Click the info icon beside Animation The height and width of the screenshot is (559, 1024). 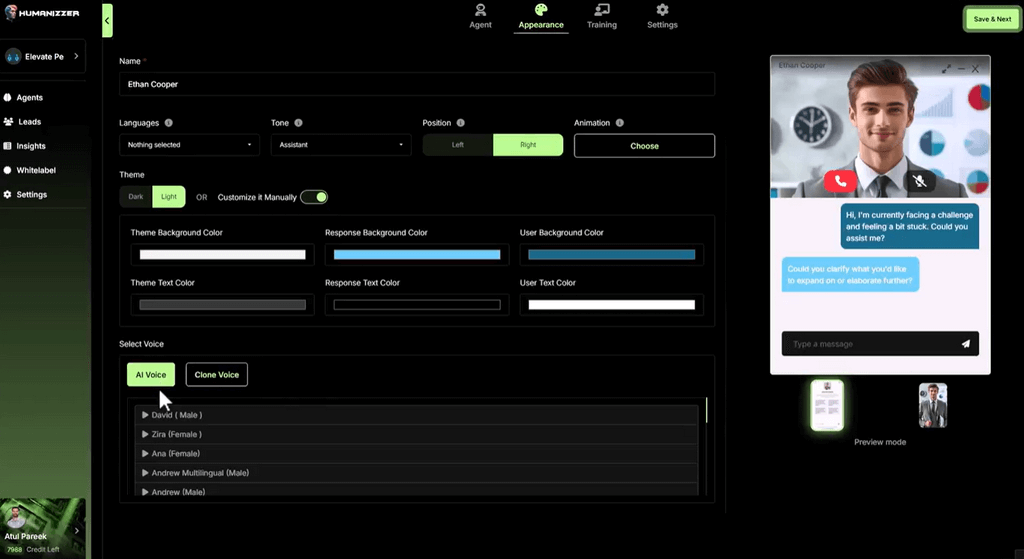620,123
